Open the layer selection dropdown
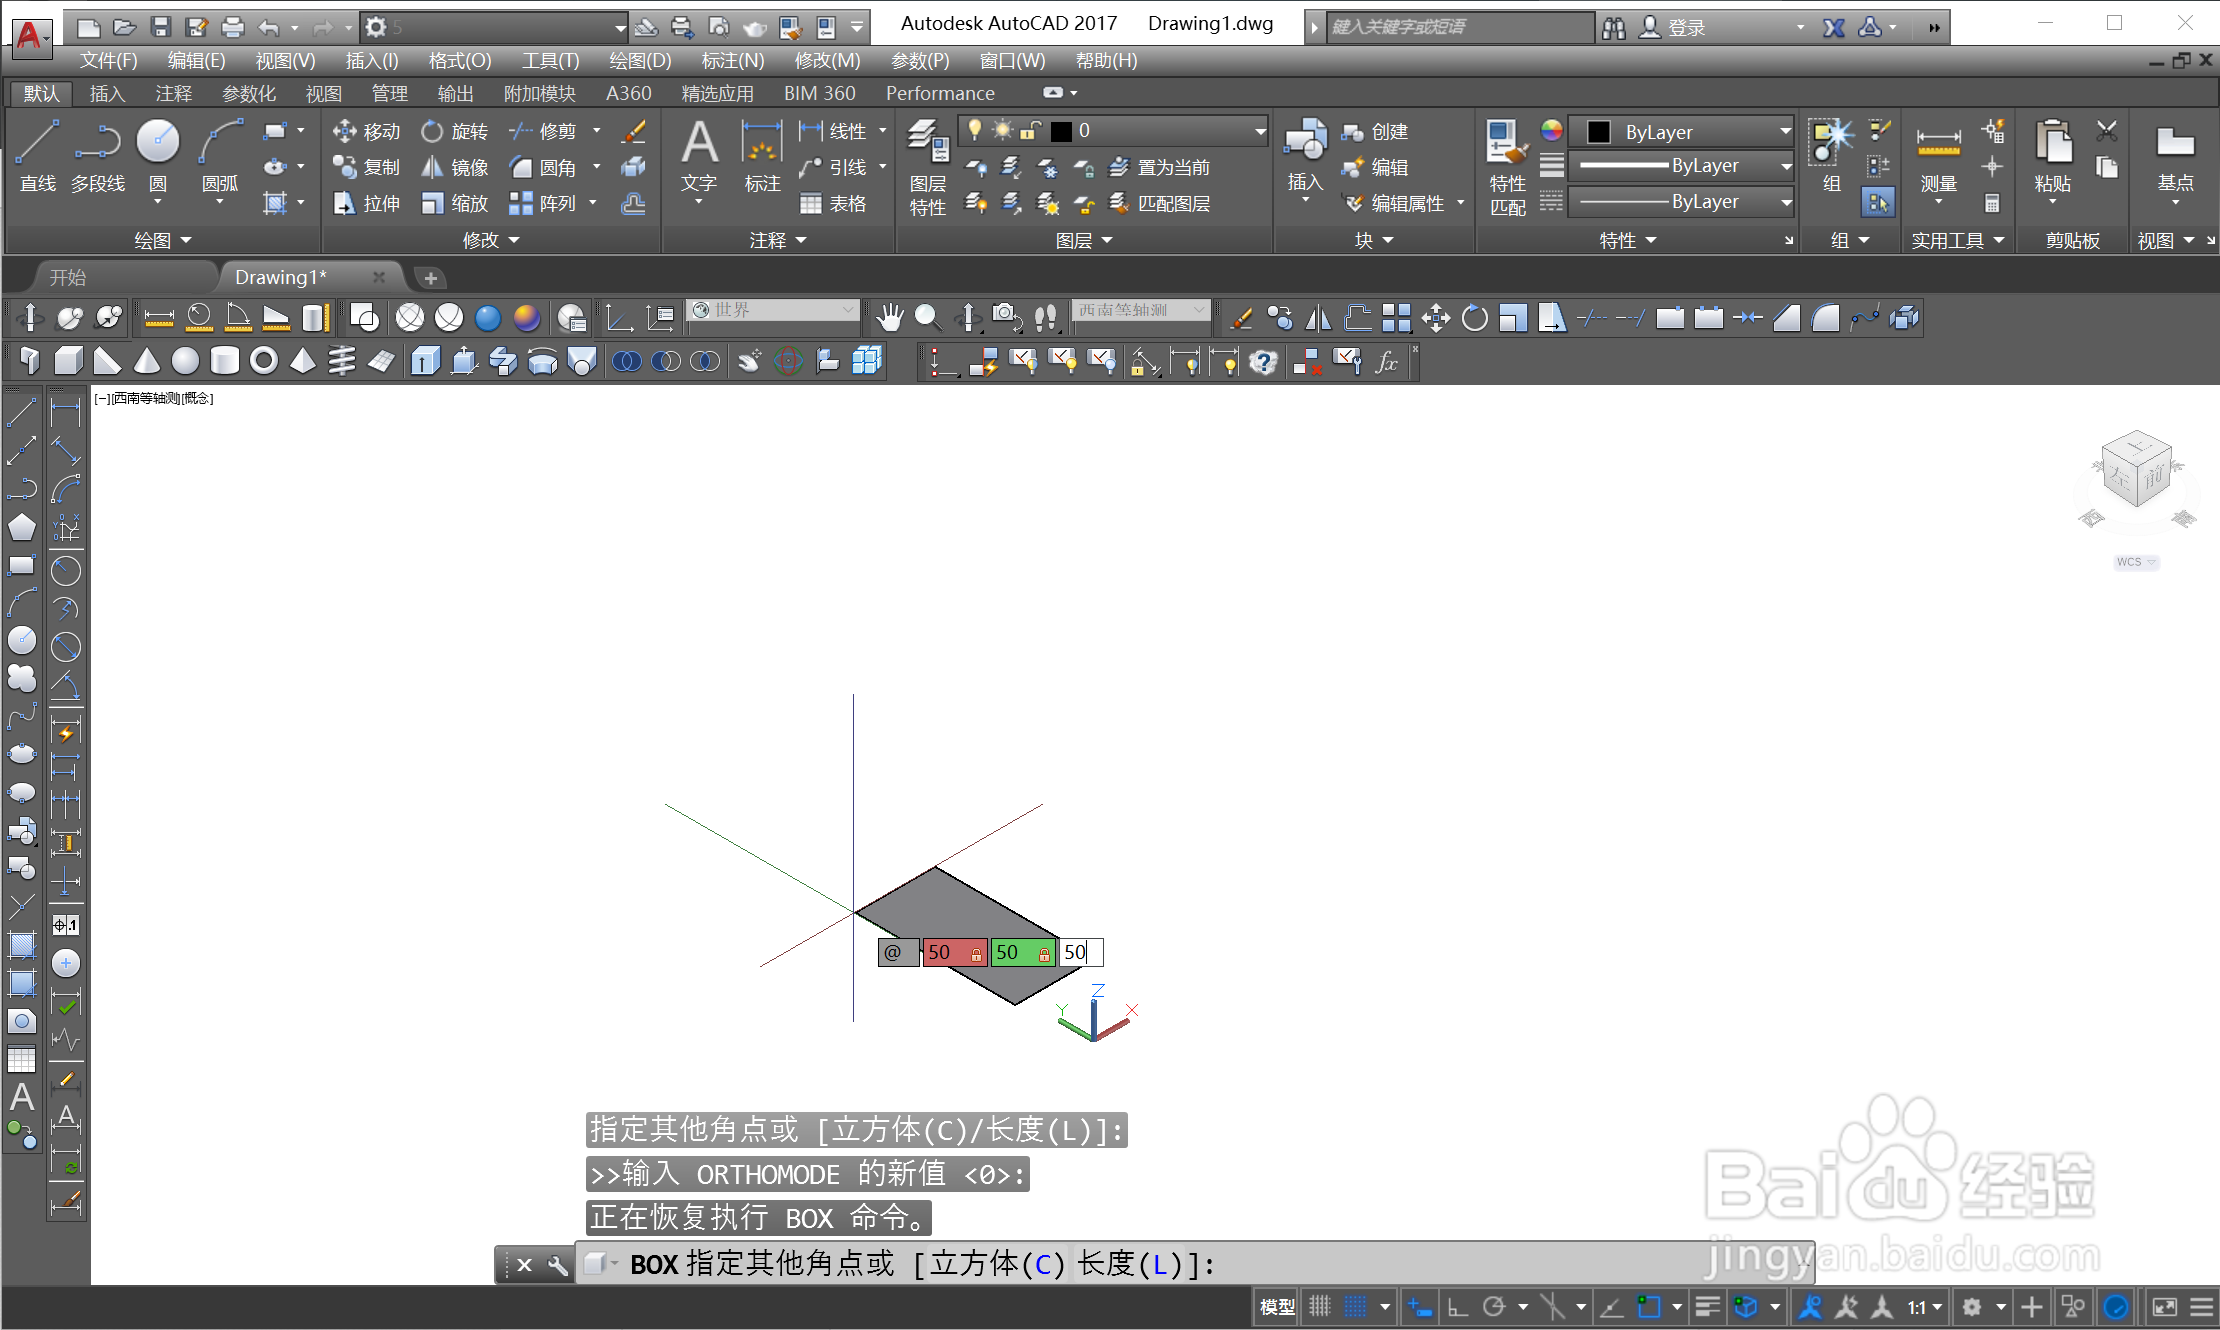Screen dimensions: 2220x1330 tap(1260, 131)
